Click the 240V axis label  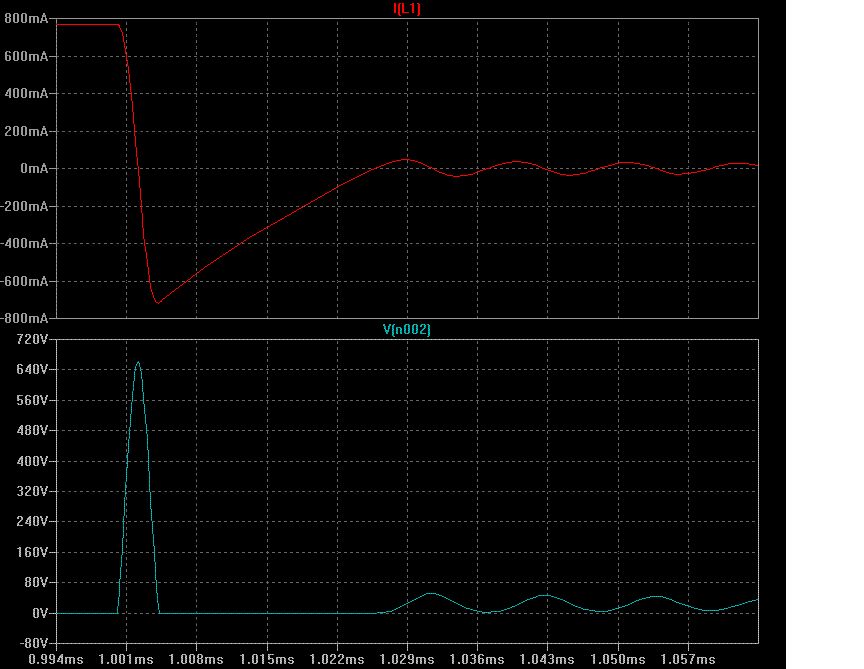point(33,522)
